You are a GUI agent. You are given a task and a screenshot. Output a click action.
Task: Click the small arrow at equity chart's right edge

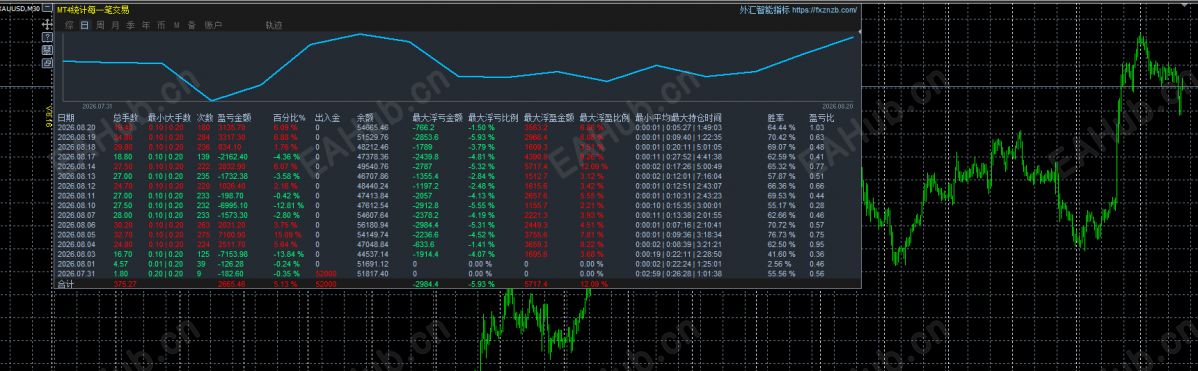coord(860,32)
